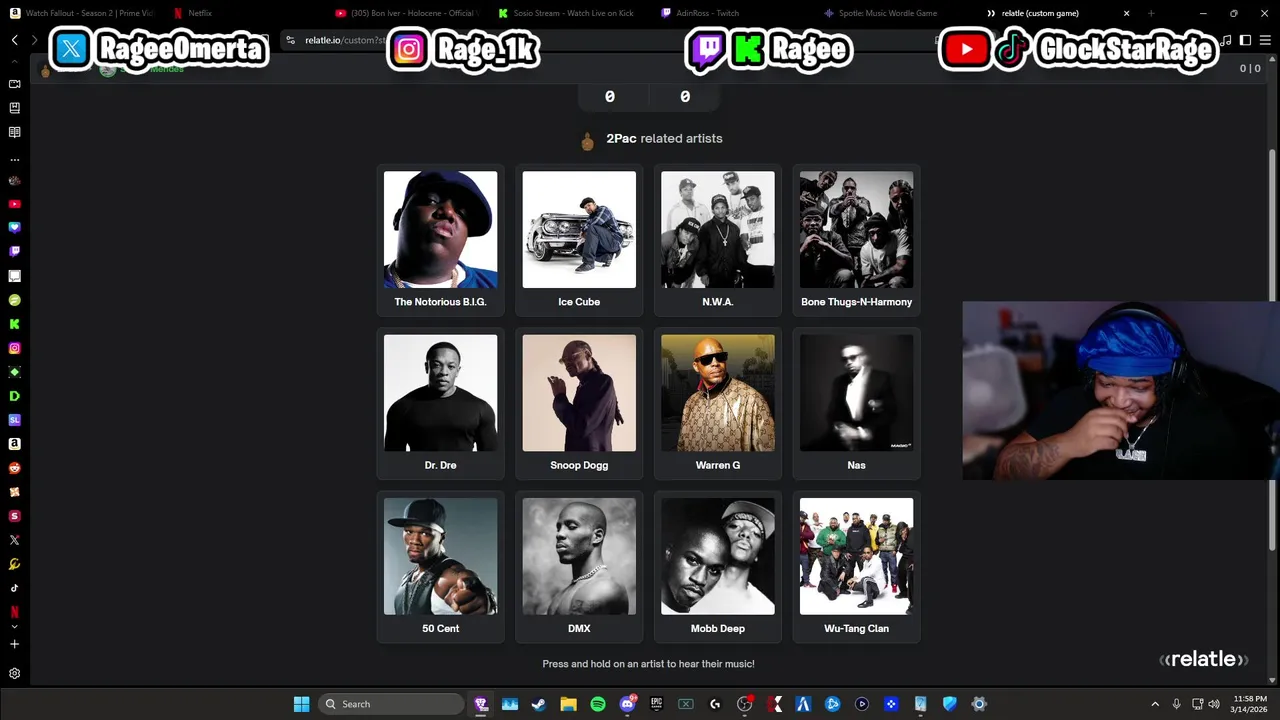Show hidden system tray icons
Screen dimensions: 1280x720
tap(1155, 704)
